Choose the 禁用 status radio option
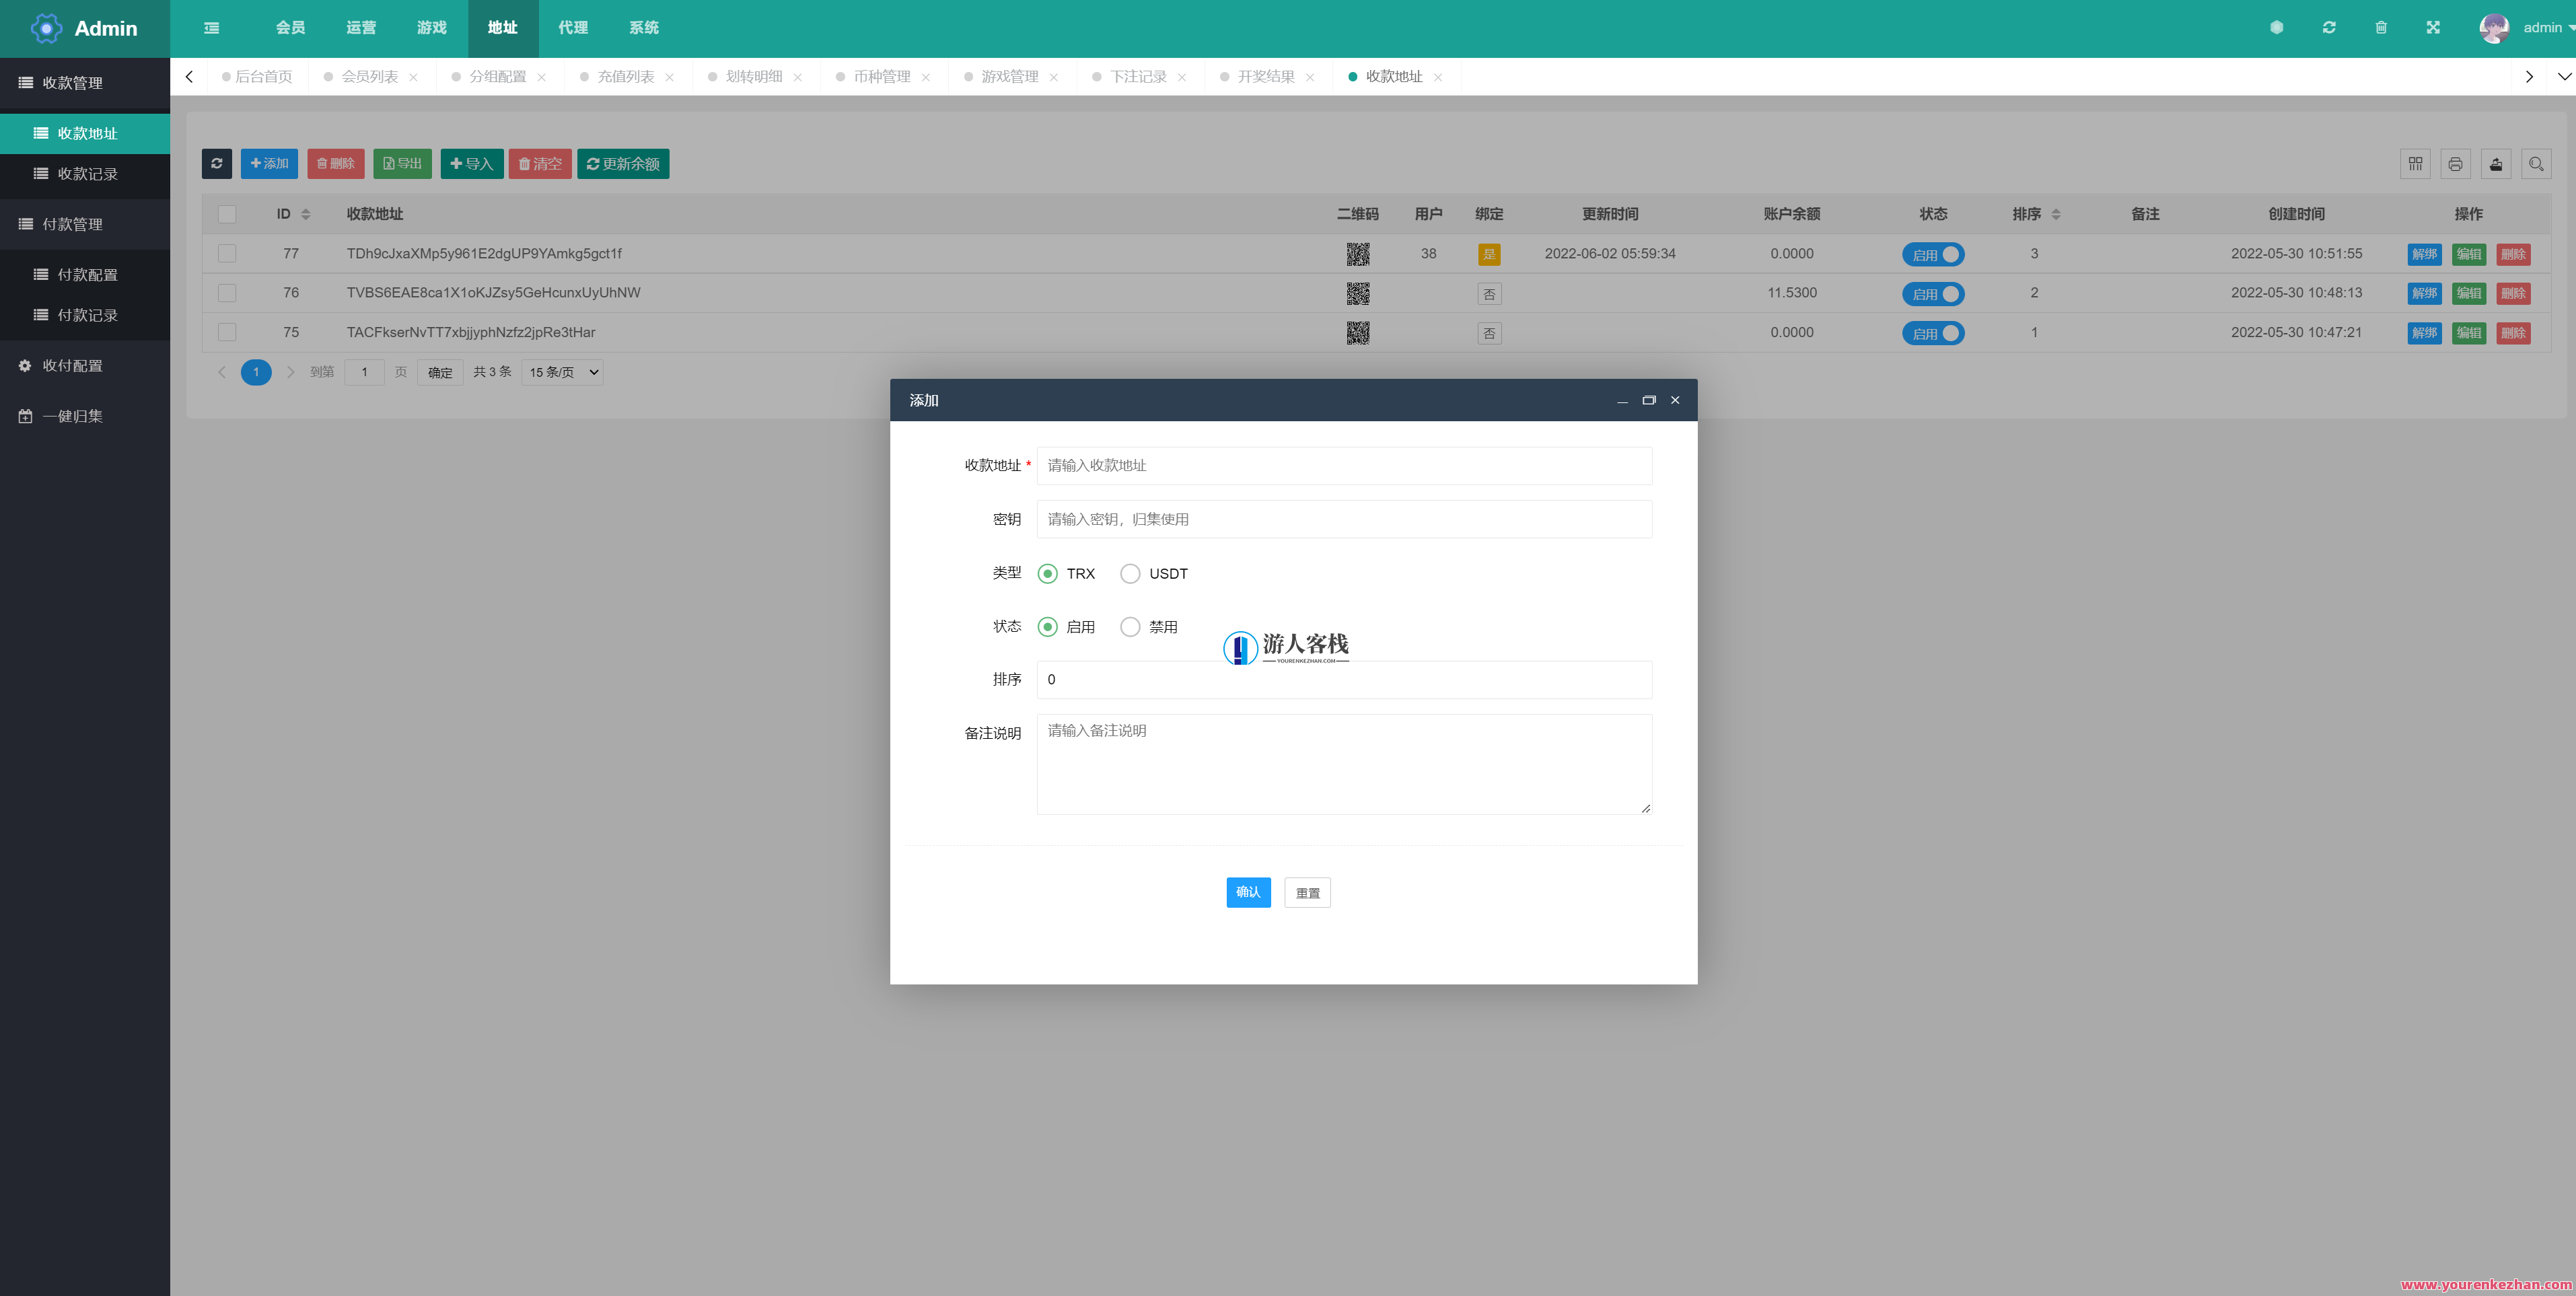2576x1296 pixels. (x=1130, y=626)
